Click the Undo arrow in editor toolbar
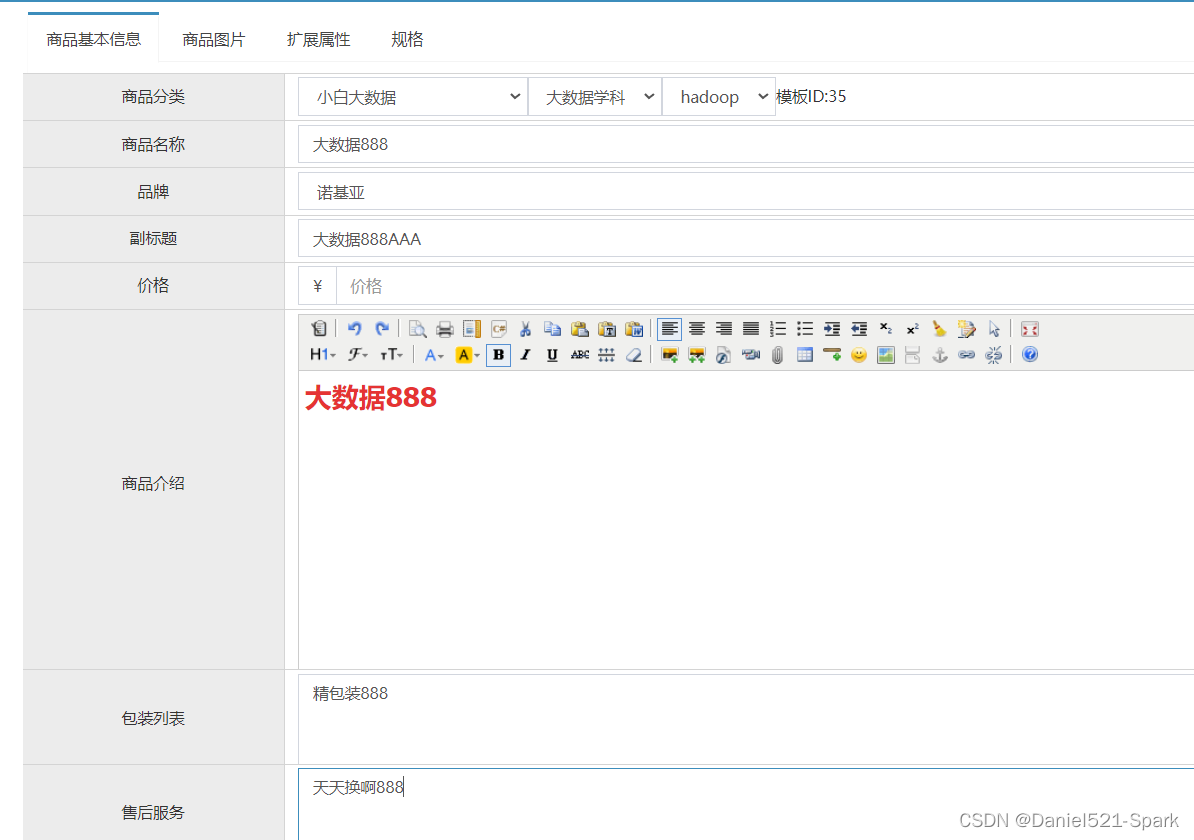 [354, 328]
